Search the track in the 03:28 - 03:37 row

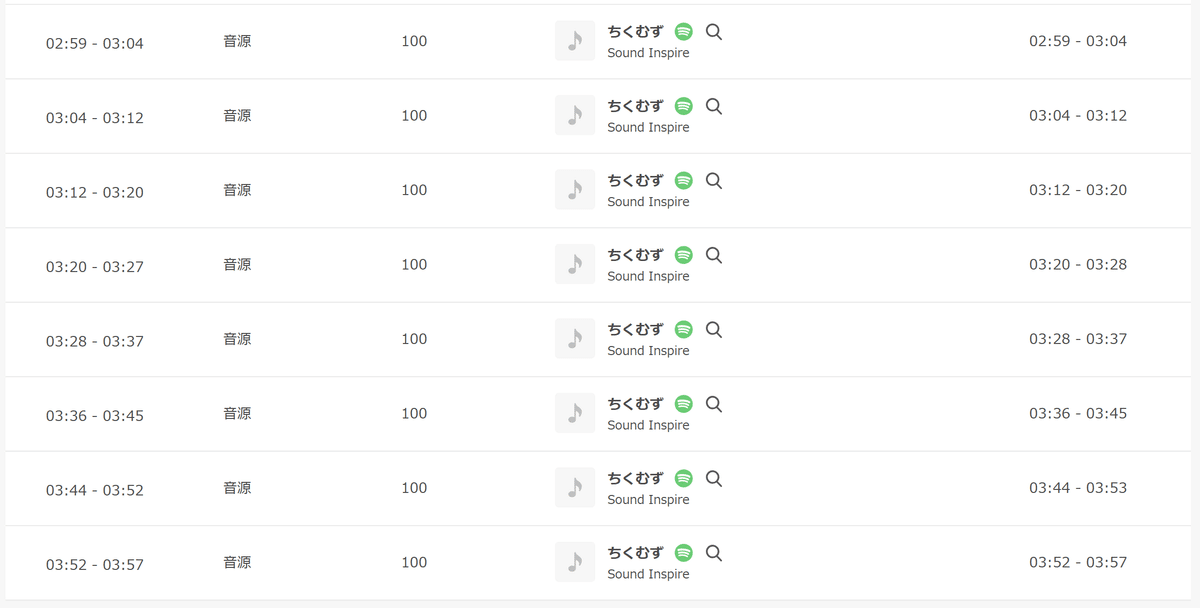[714, 329]
